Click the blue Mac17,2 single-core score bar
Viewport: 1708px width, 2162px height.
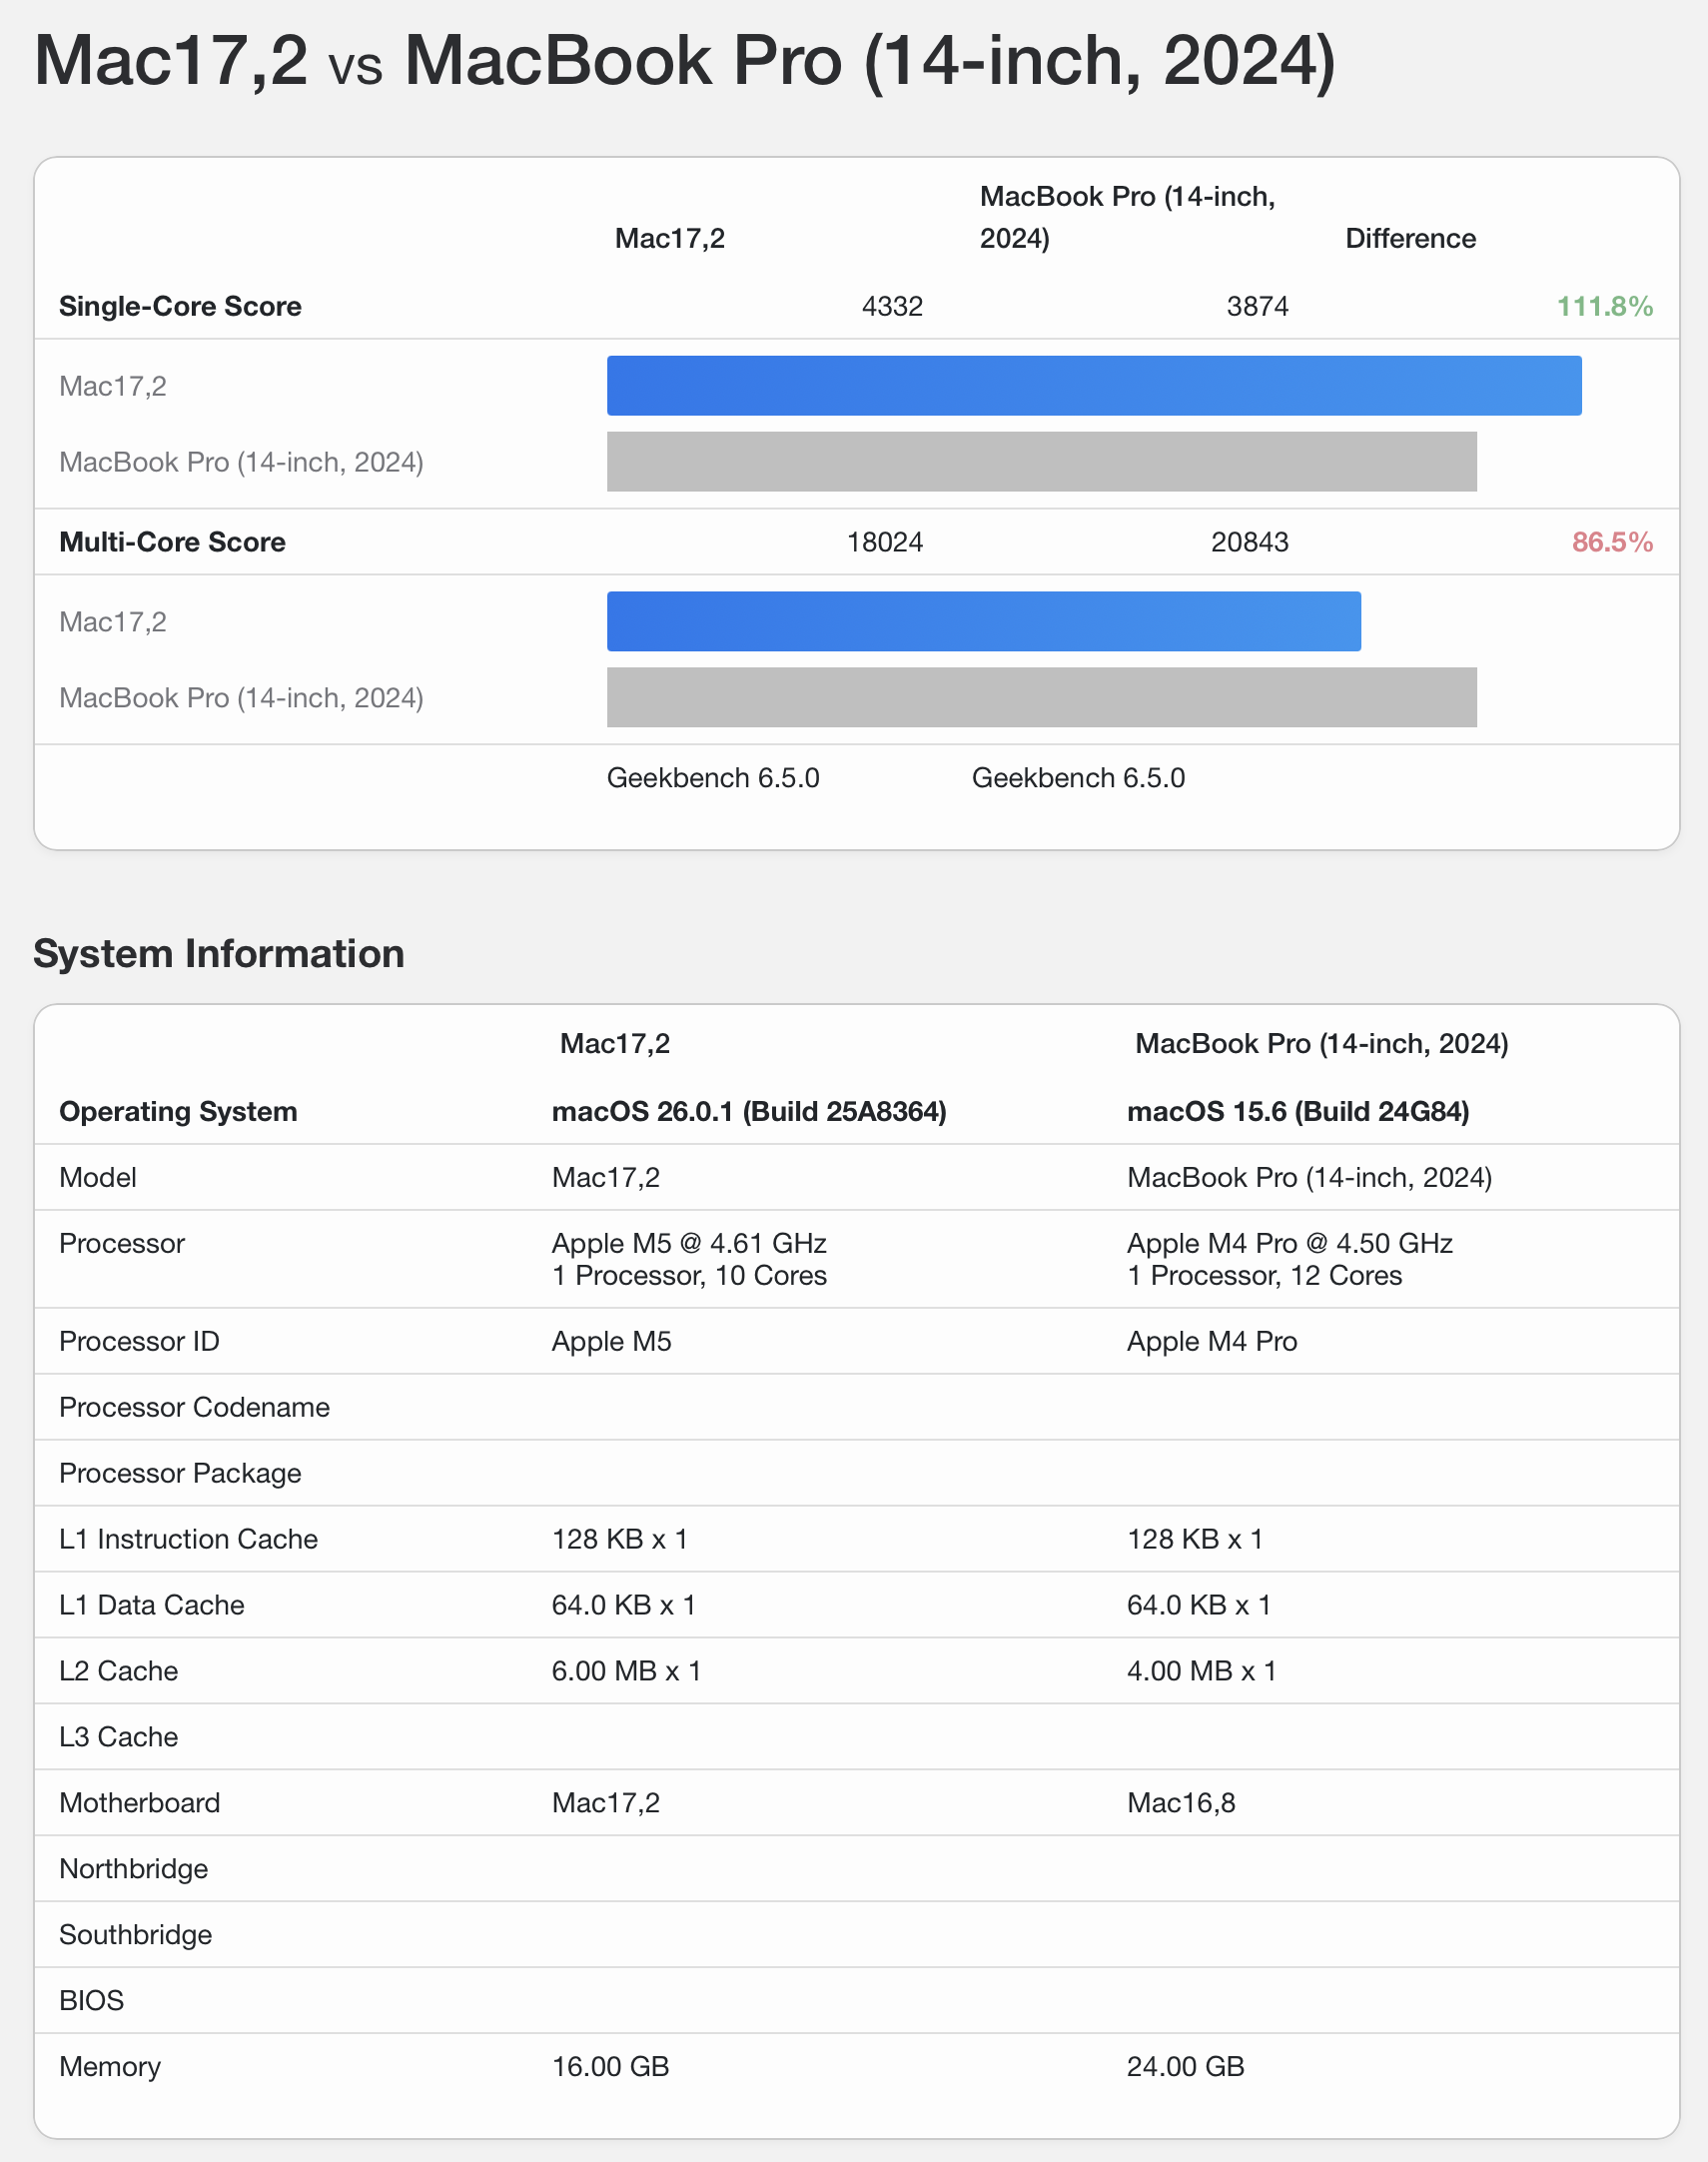(x=1093, y=385)
